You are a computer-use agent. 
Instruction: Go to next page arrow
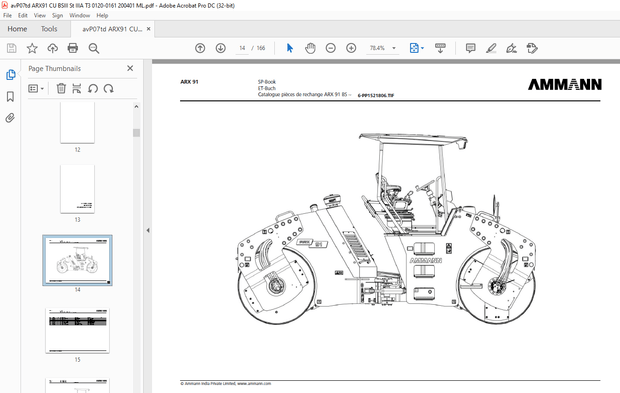[221, 48]
